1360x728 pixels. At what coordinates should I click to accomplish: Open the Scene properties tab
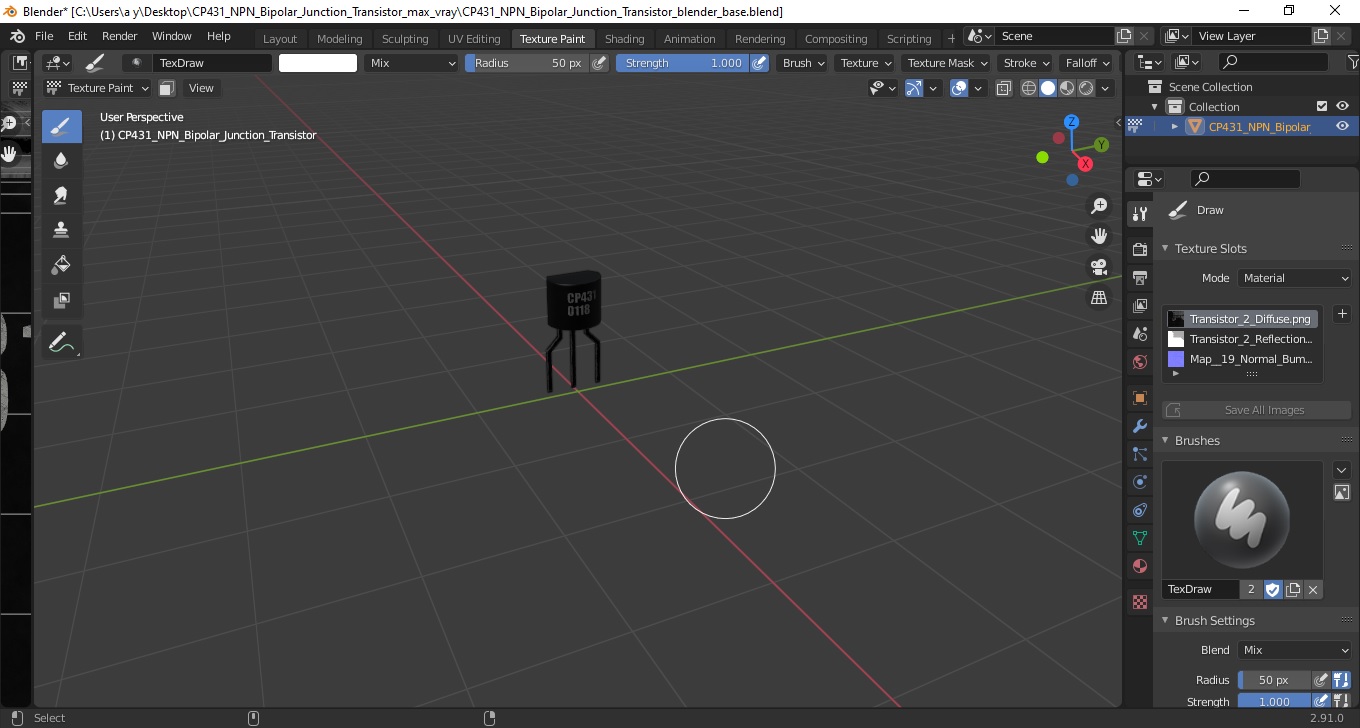click(x=1139, y=333)
